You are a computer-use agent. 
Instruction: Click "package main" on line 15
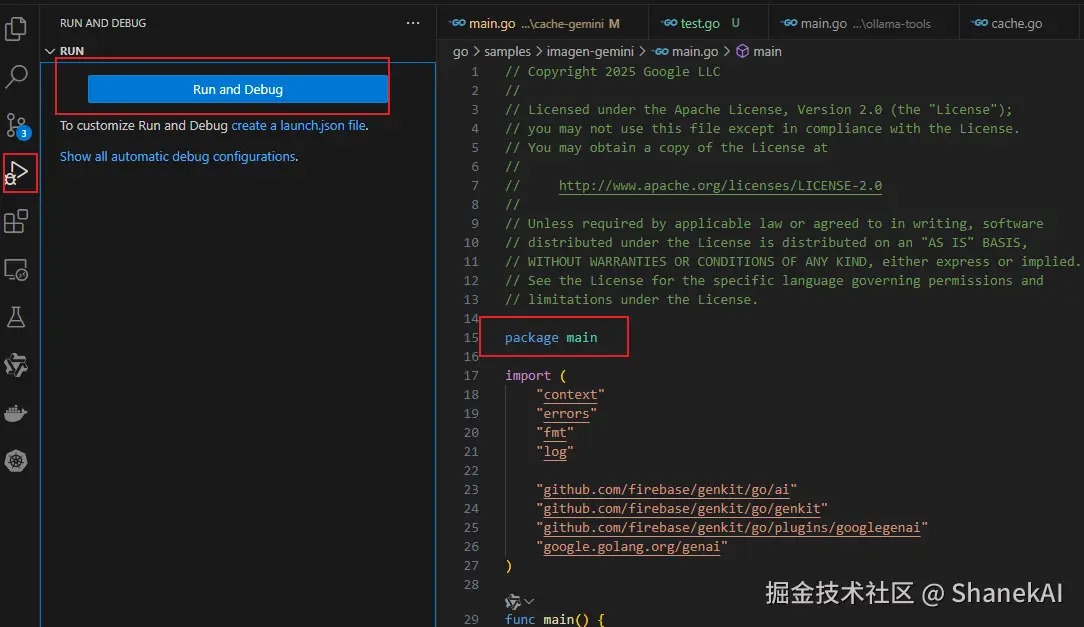(x=551, y=337)
